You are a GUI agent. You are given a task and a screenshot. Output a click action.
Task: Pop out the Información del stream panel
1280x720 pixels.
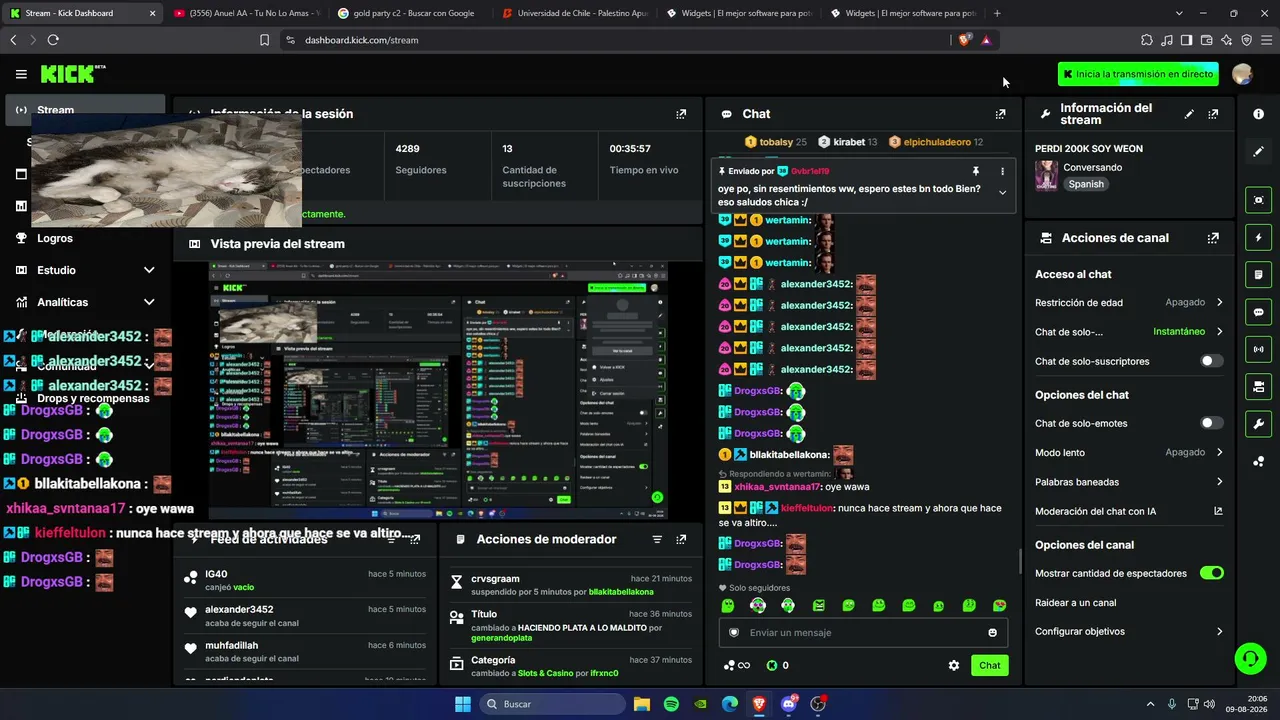point(1213,114)
